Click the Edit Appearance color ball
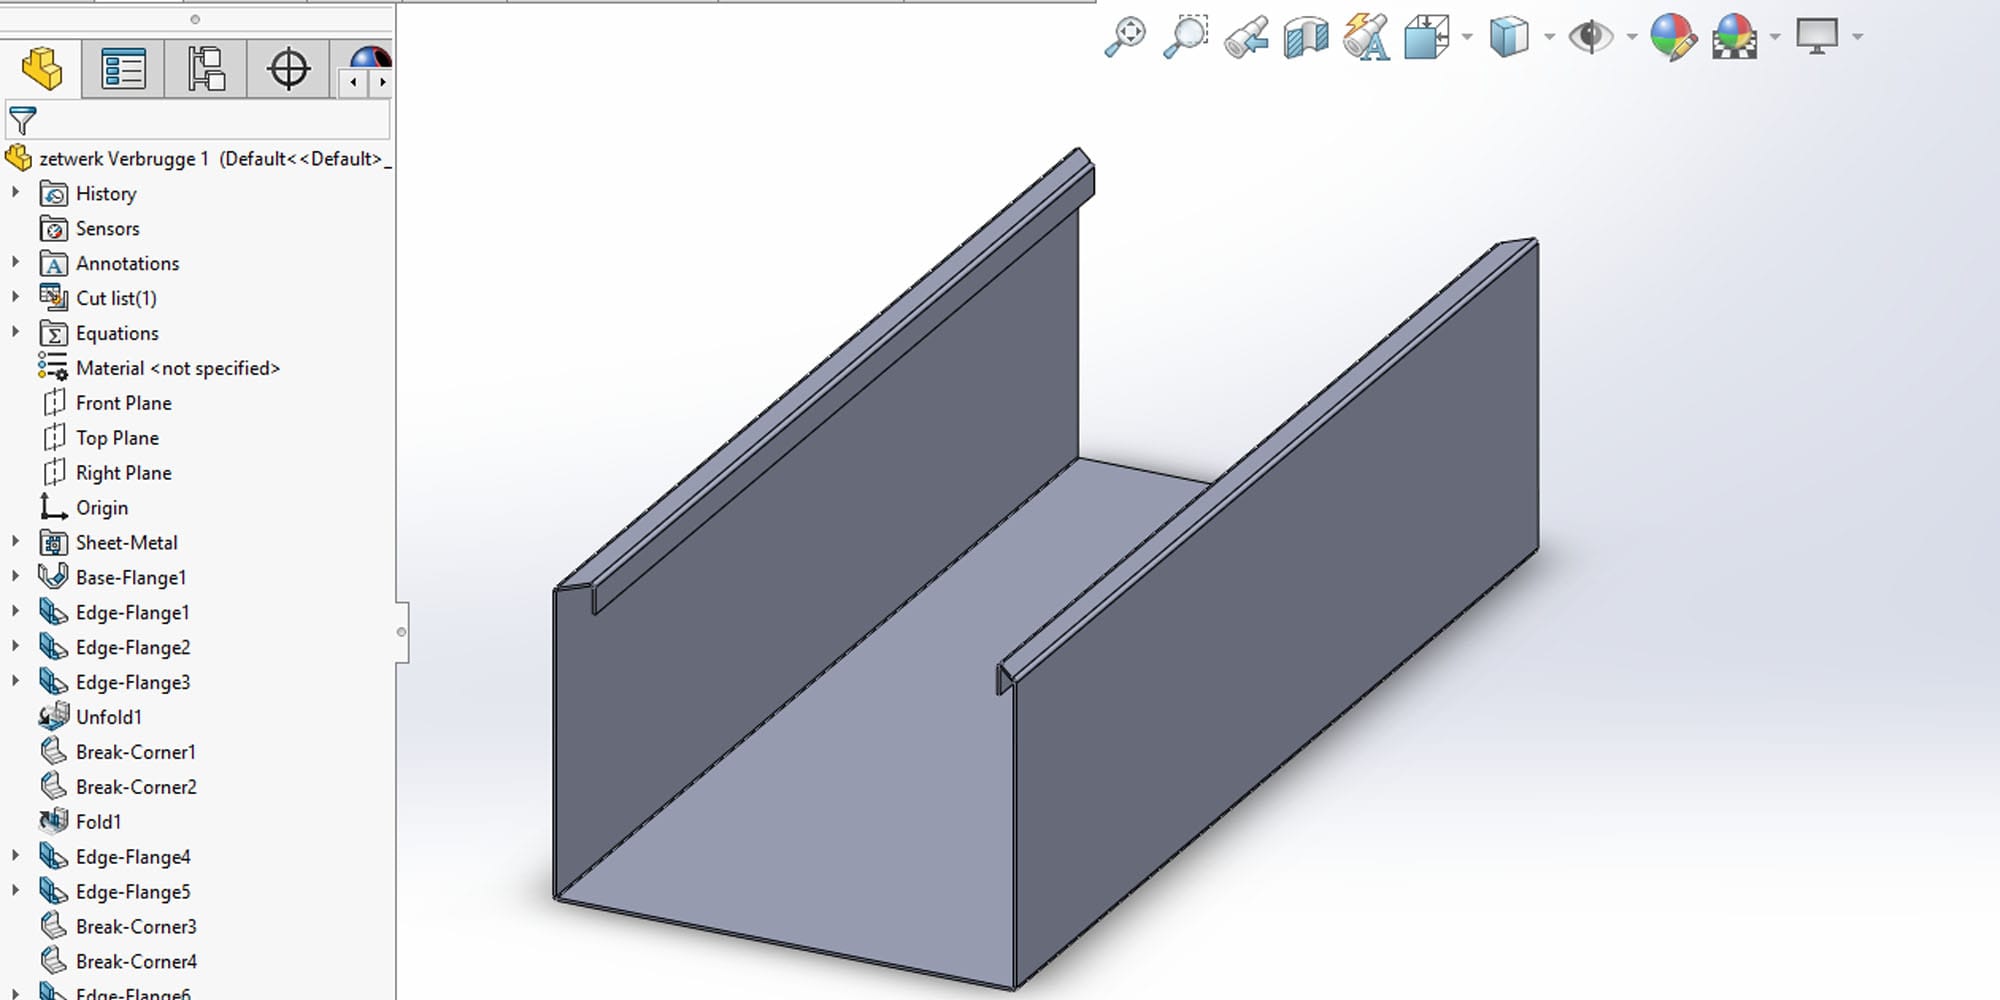The width and height of the screenshot is (2000, 1000). click(x=1672, y=37)
